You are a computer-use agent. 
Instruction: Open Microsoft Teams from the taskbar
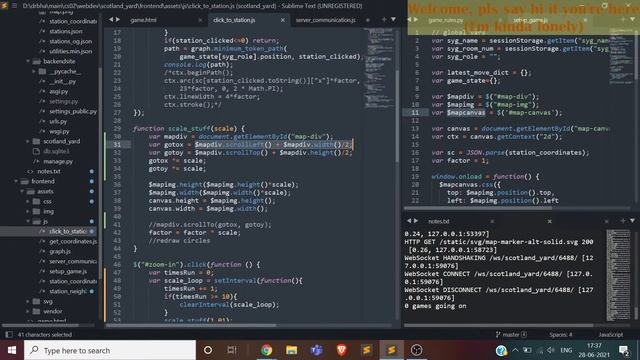[317, 350]
